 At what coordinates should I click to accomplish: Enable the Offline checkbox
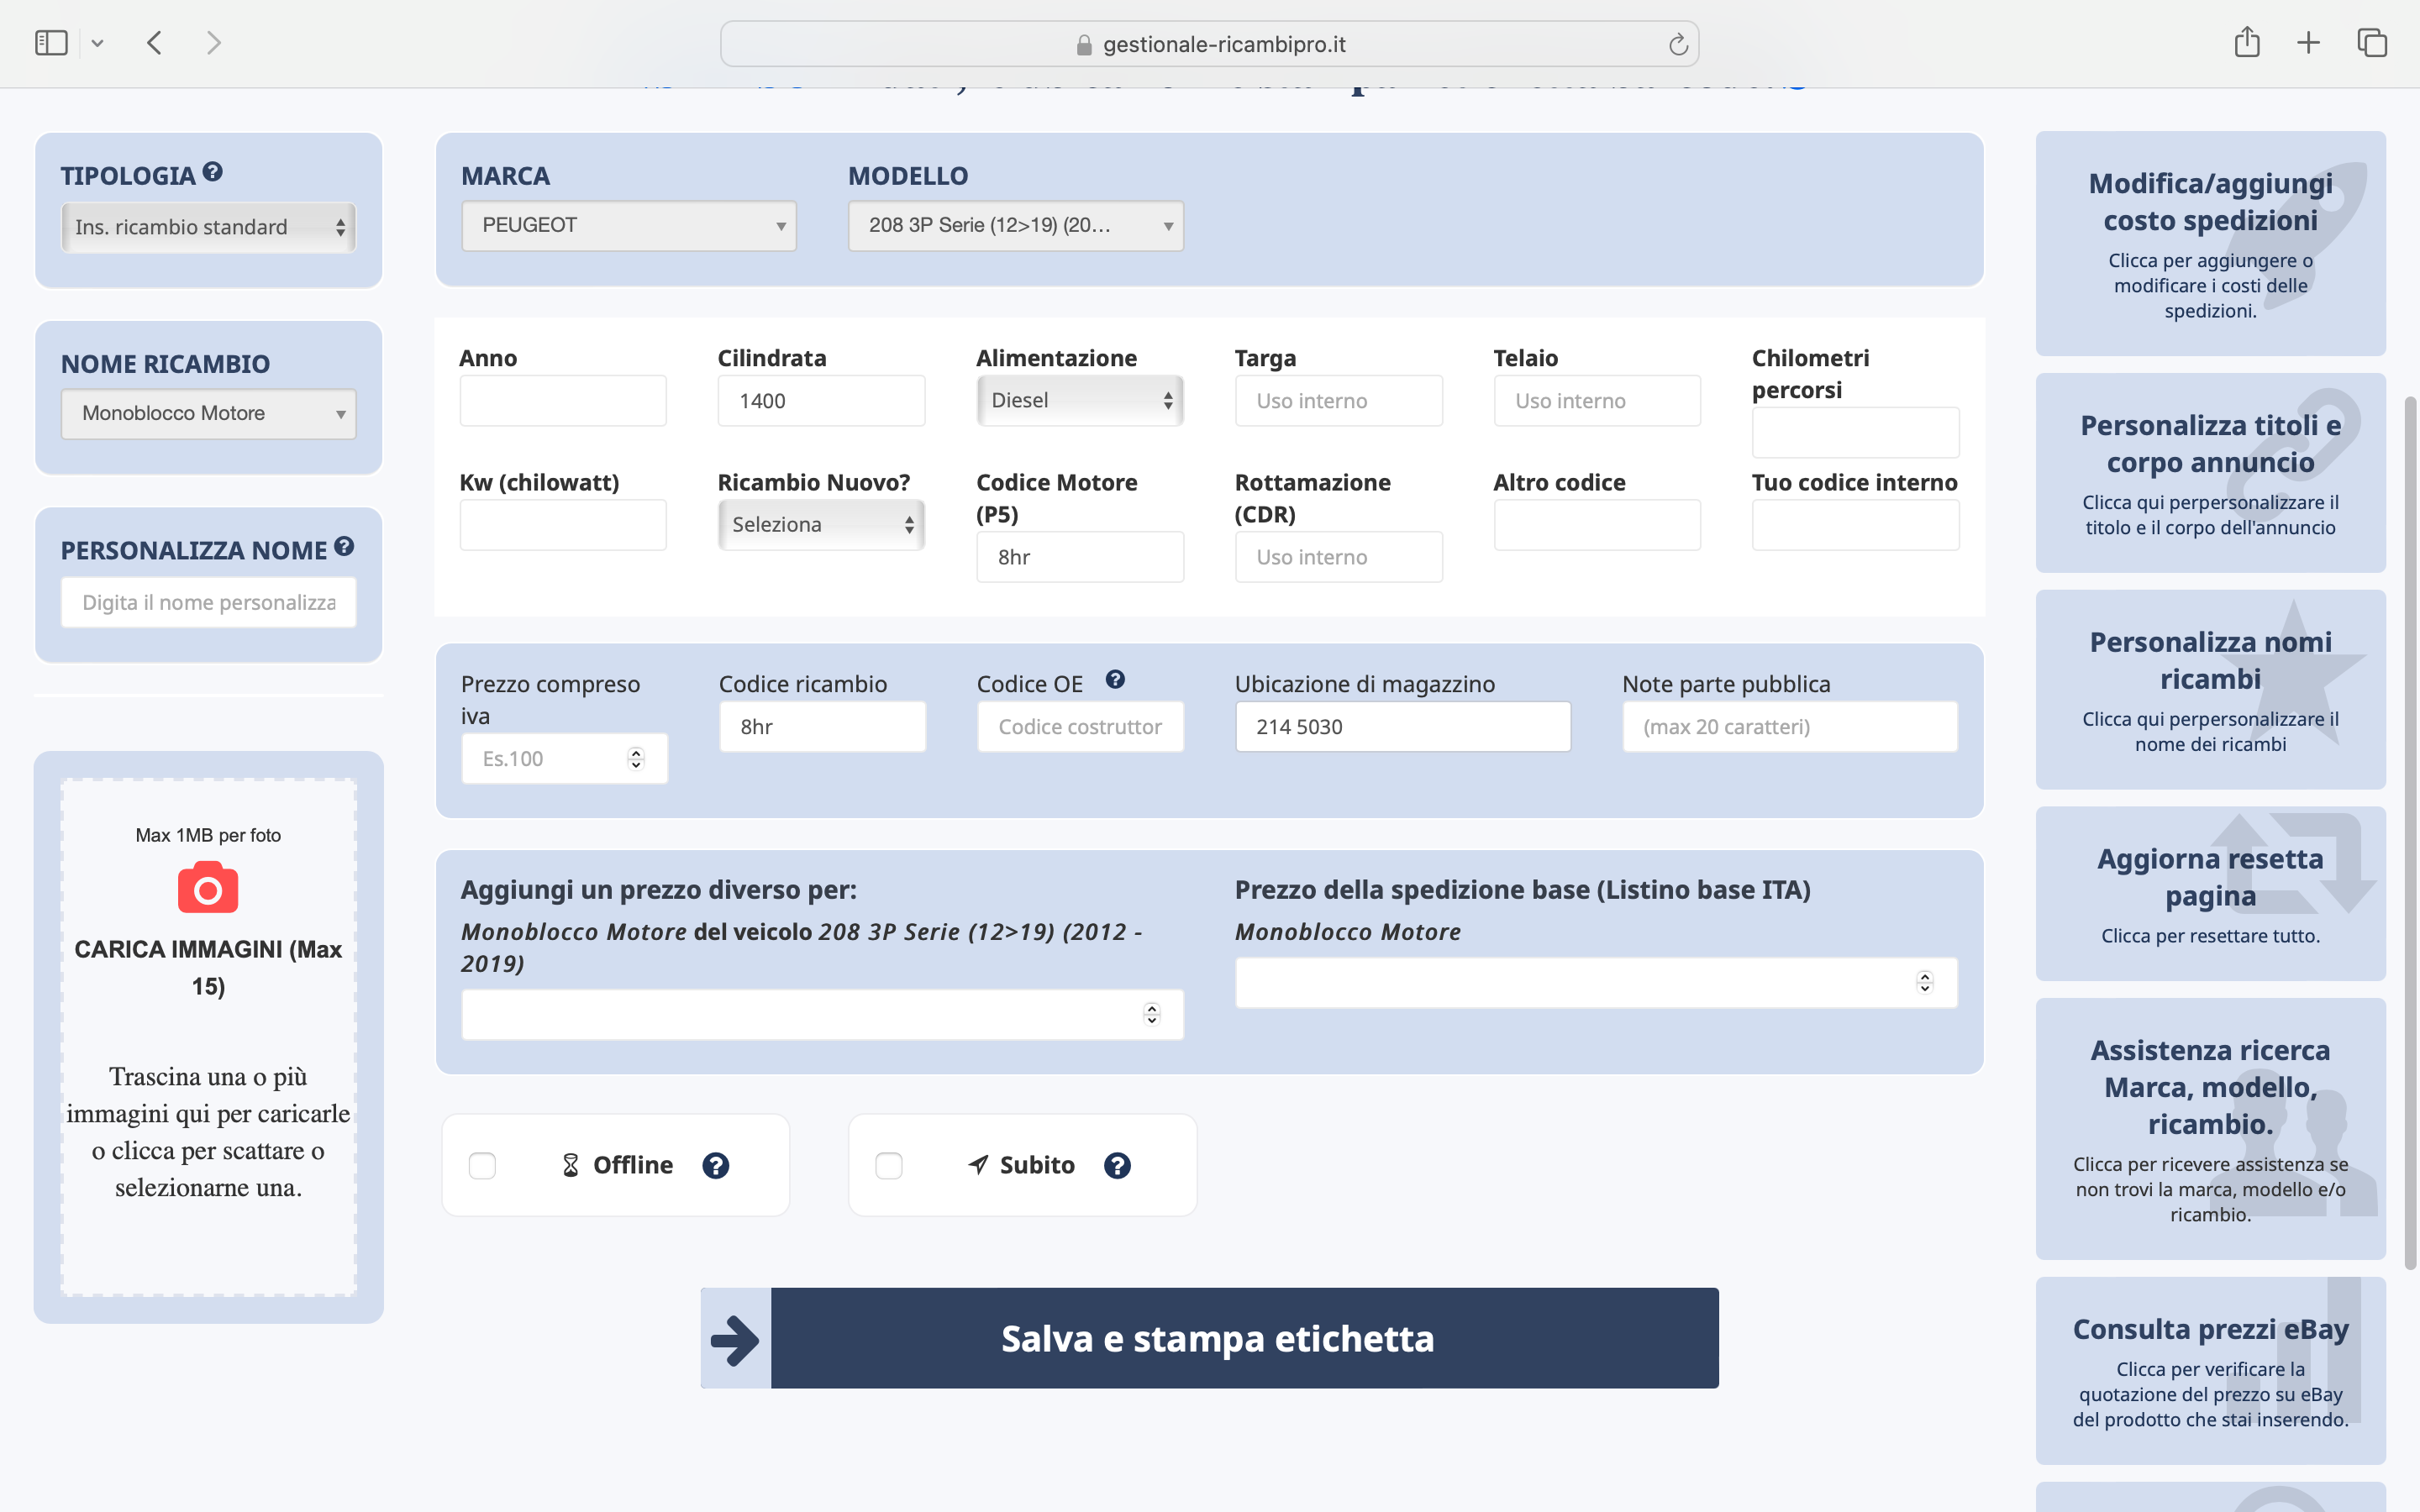pos(482,1166)
